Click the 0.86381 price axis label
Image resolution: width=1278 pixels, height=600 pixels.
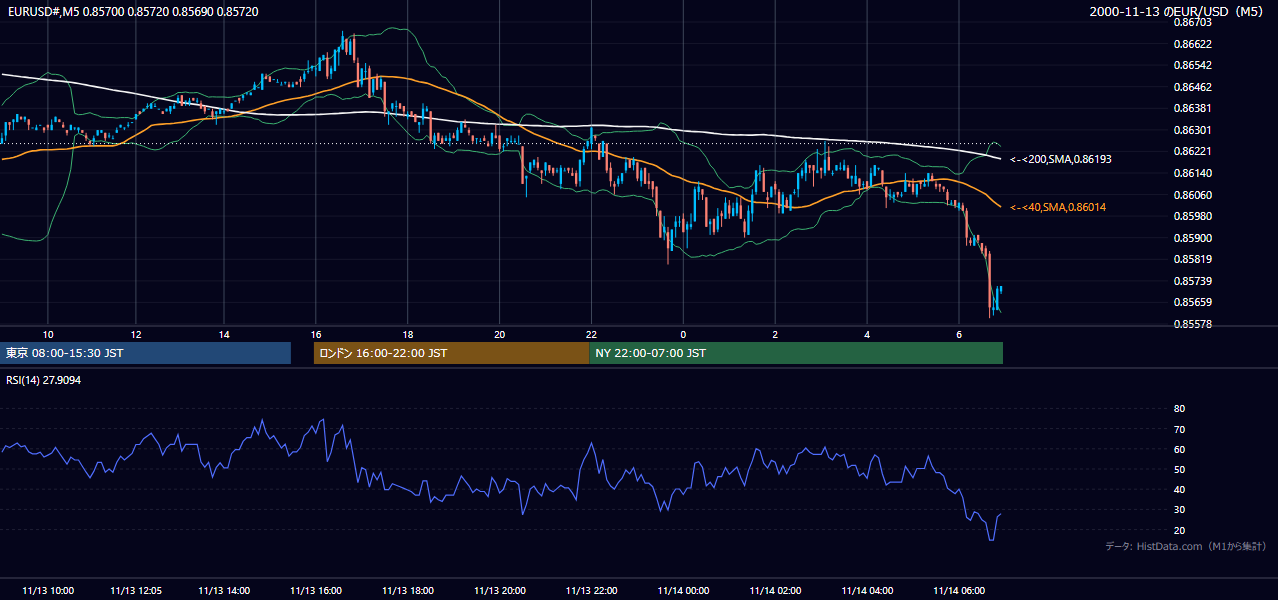pyautogui.click(x=1192, y=108)
